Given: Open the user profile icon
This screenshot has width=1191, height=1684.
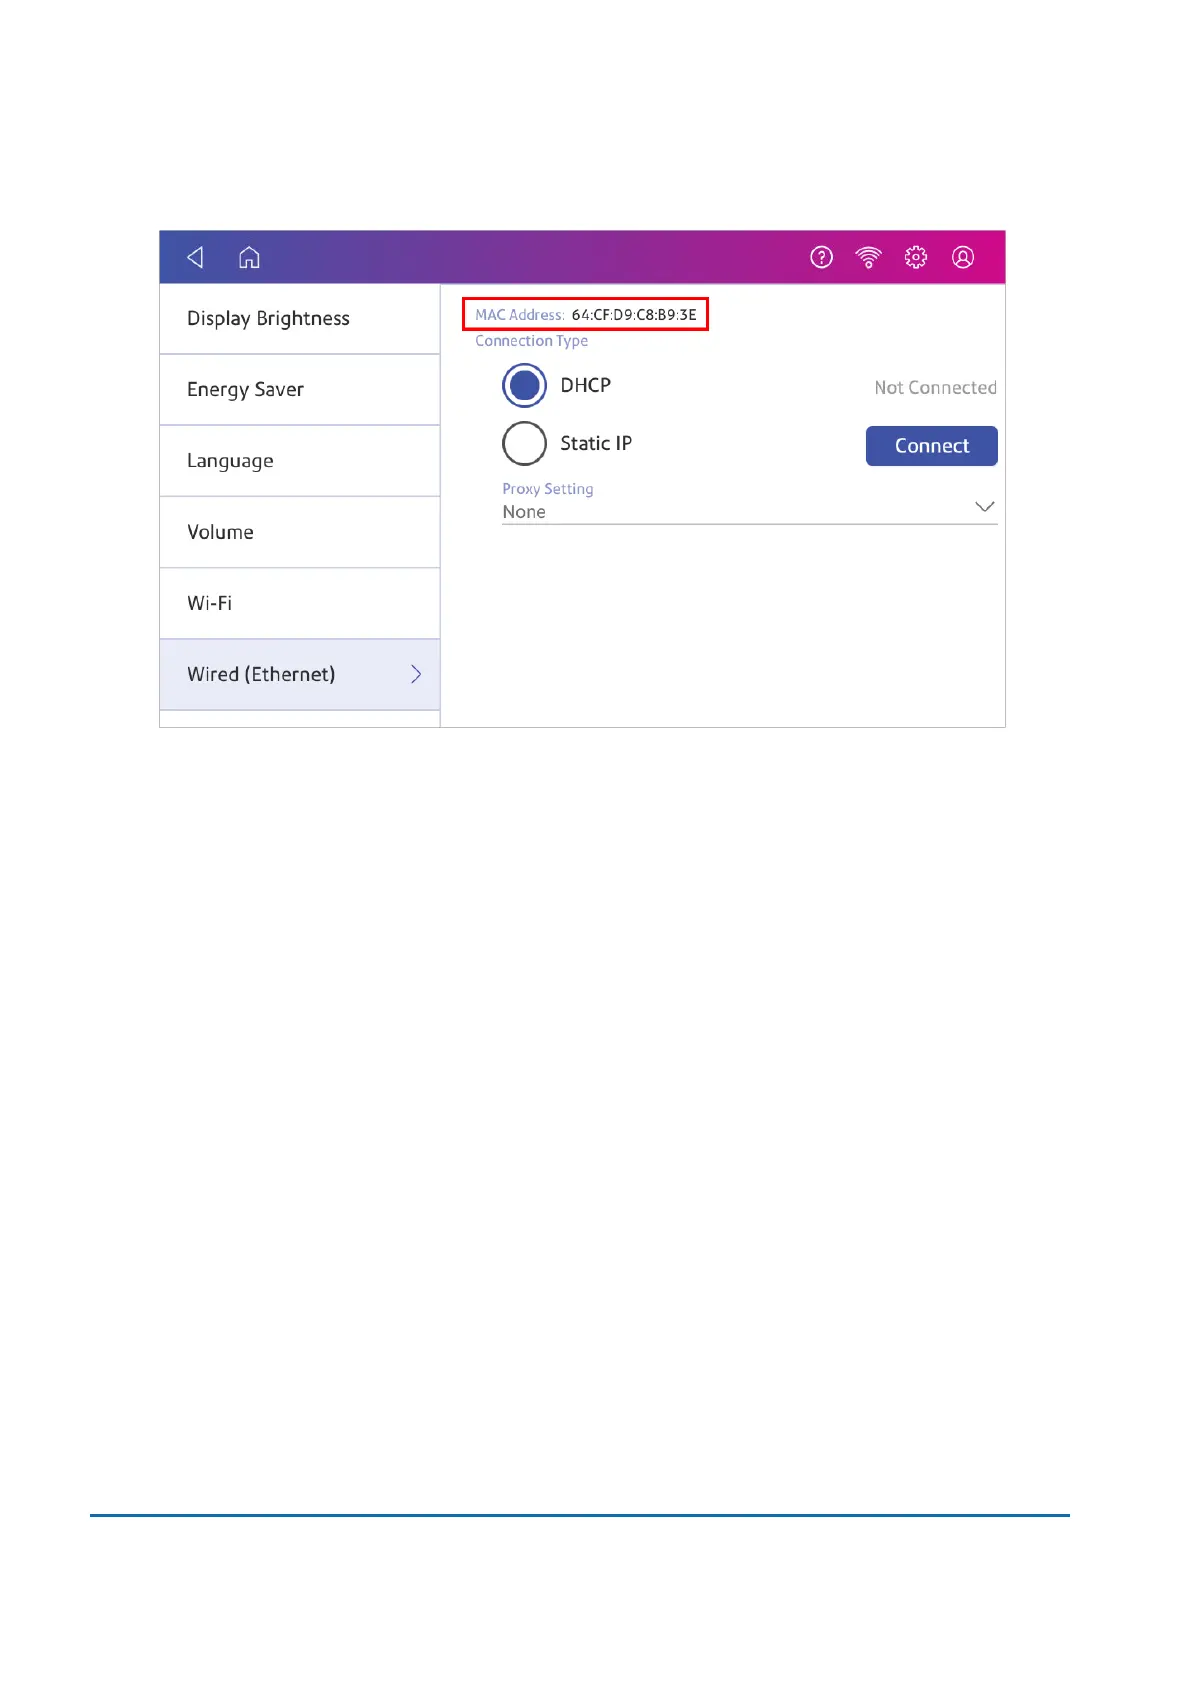Looking at the screenshot, I should pyautogui.click(x=963, y=258).
